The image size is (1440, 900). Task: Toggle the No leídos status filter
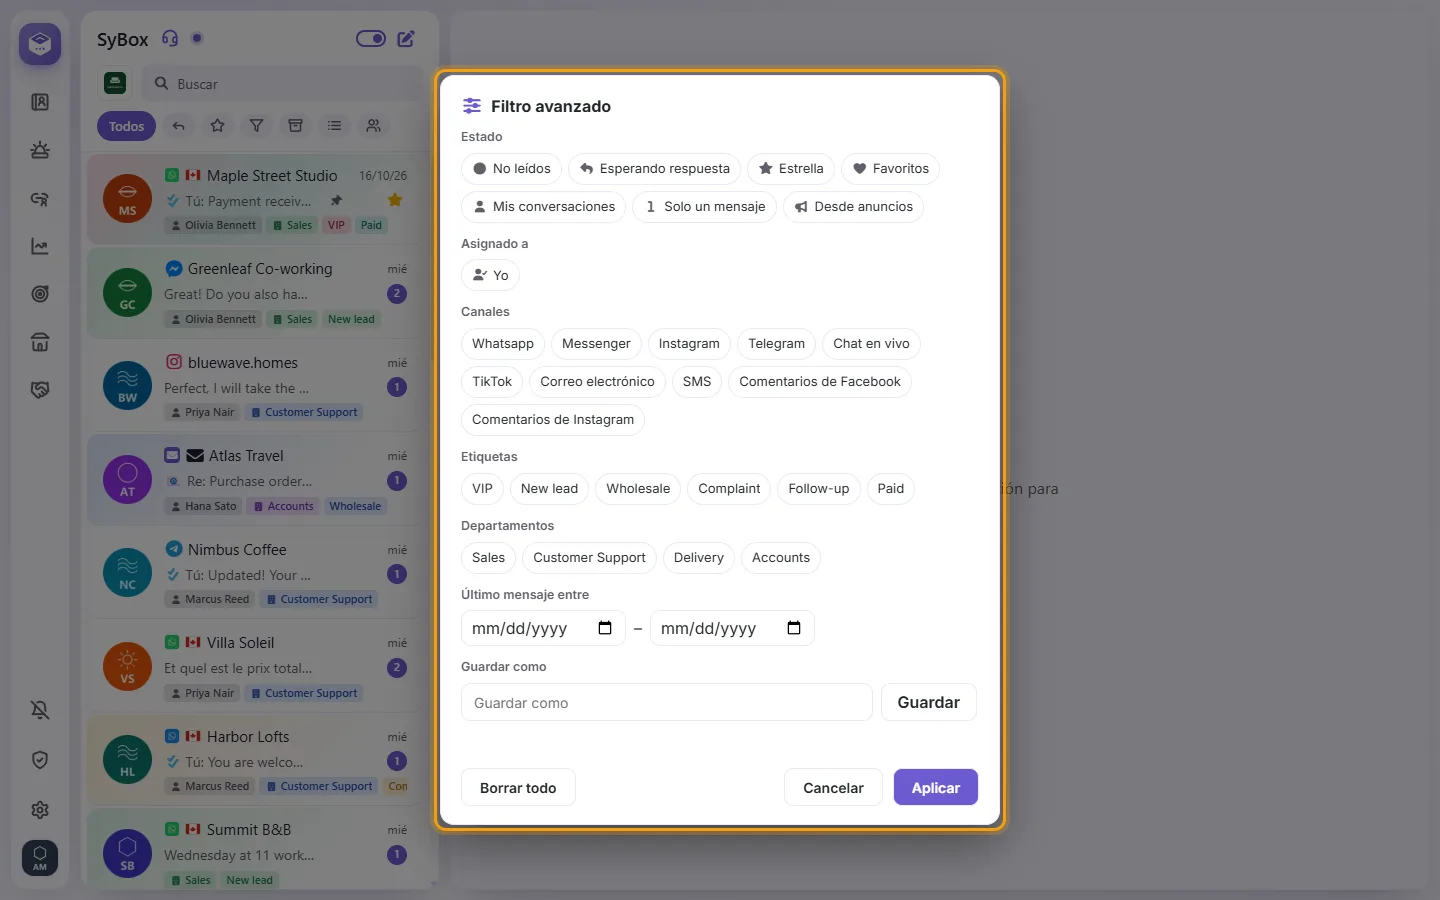click(x=512, y=169)
